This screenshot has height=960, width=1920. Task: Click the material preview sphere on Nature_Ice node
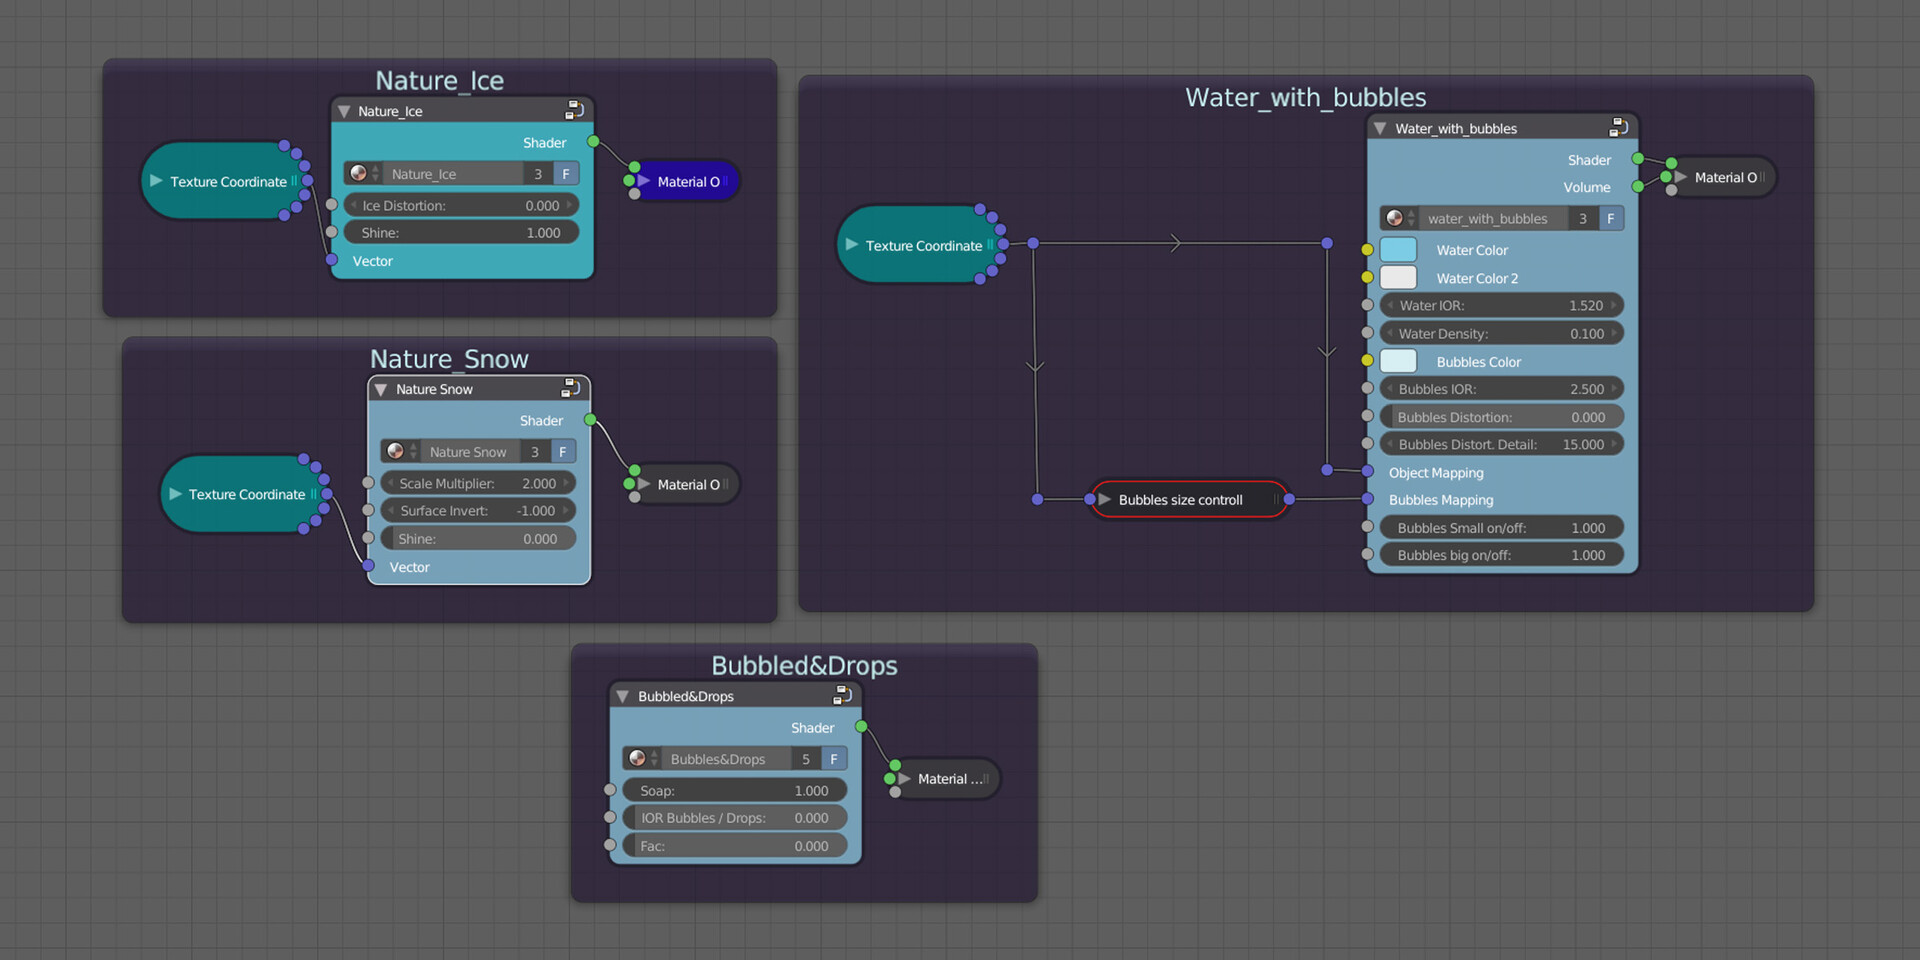tap(360, 173)
